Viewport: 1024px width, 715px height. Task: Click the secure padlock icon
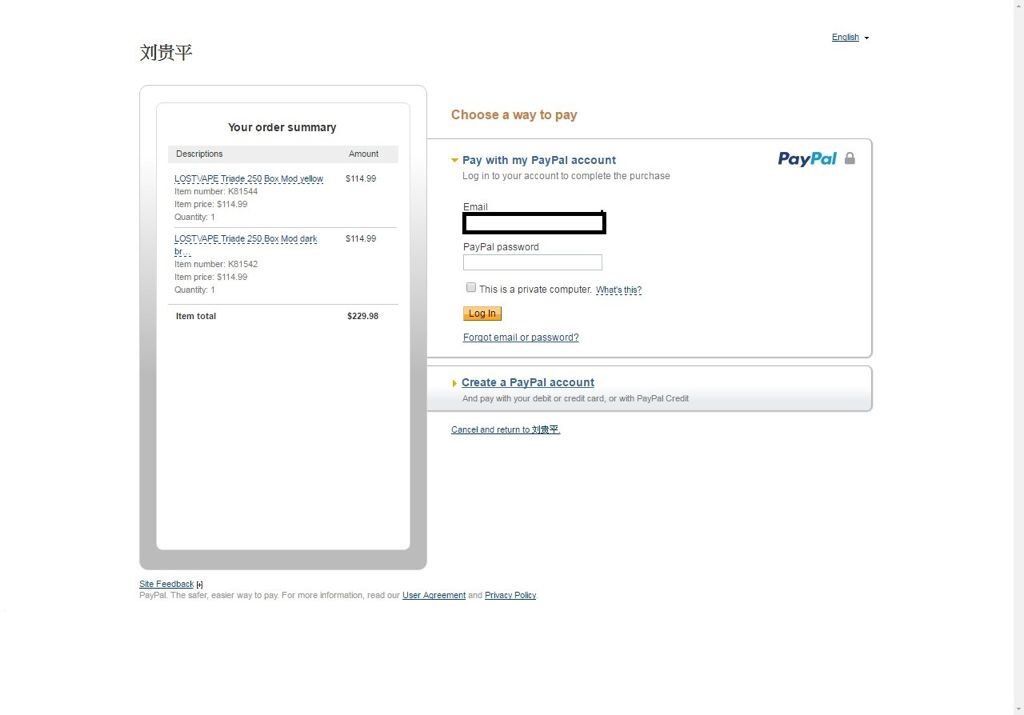point(850,158)
